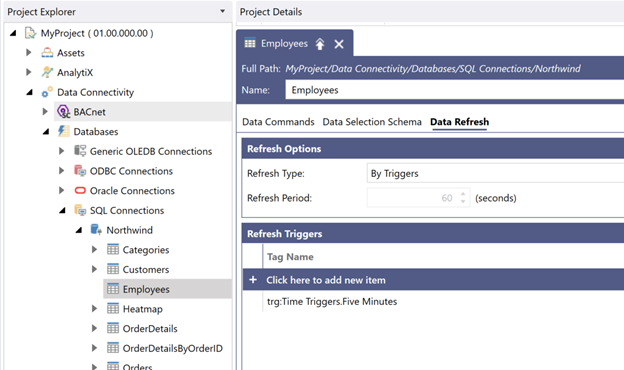
Task: Click the Employees table icon in tree
Action: click(x=113, y=289)
